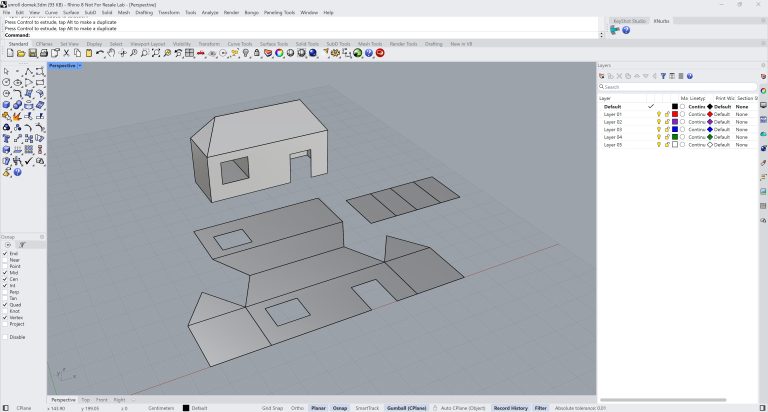The image size is (768, 412).
Task: Toggle SmartTrack in status bar
Action: click(x=367, y=408)
